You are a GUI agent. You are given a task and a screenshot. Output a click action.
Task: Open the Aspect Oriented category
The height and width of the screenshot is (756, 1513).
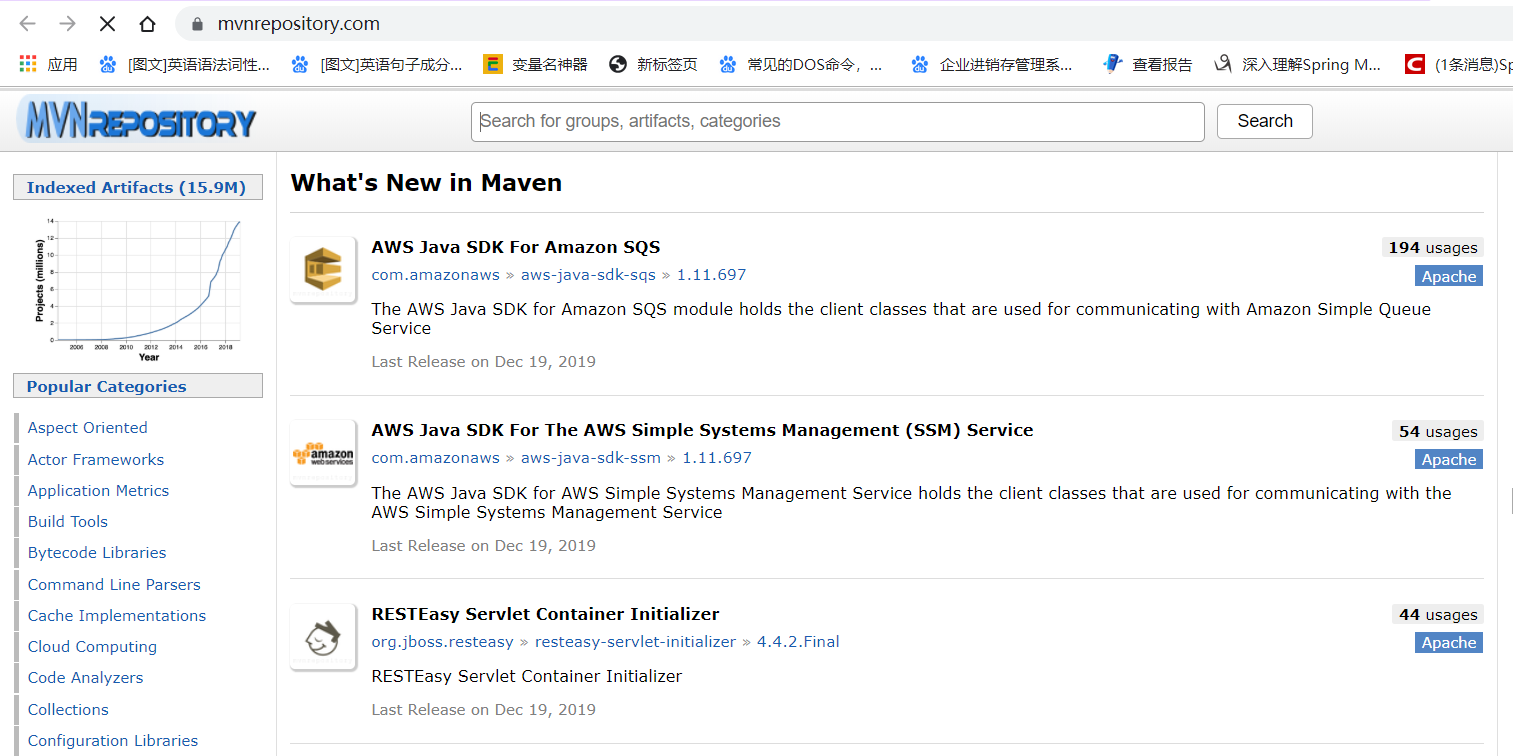[x=87, y=427]
